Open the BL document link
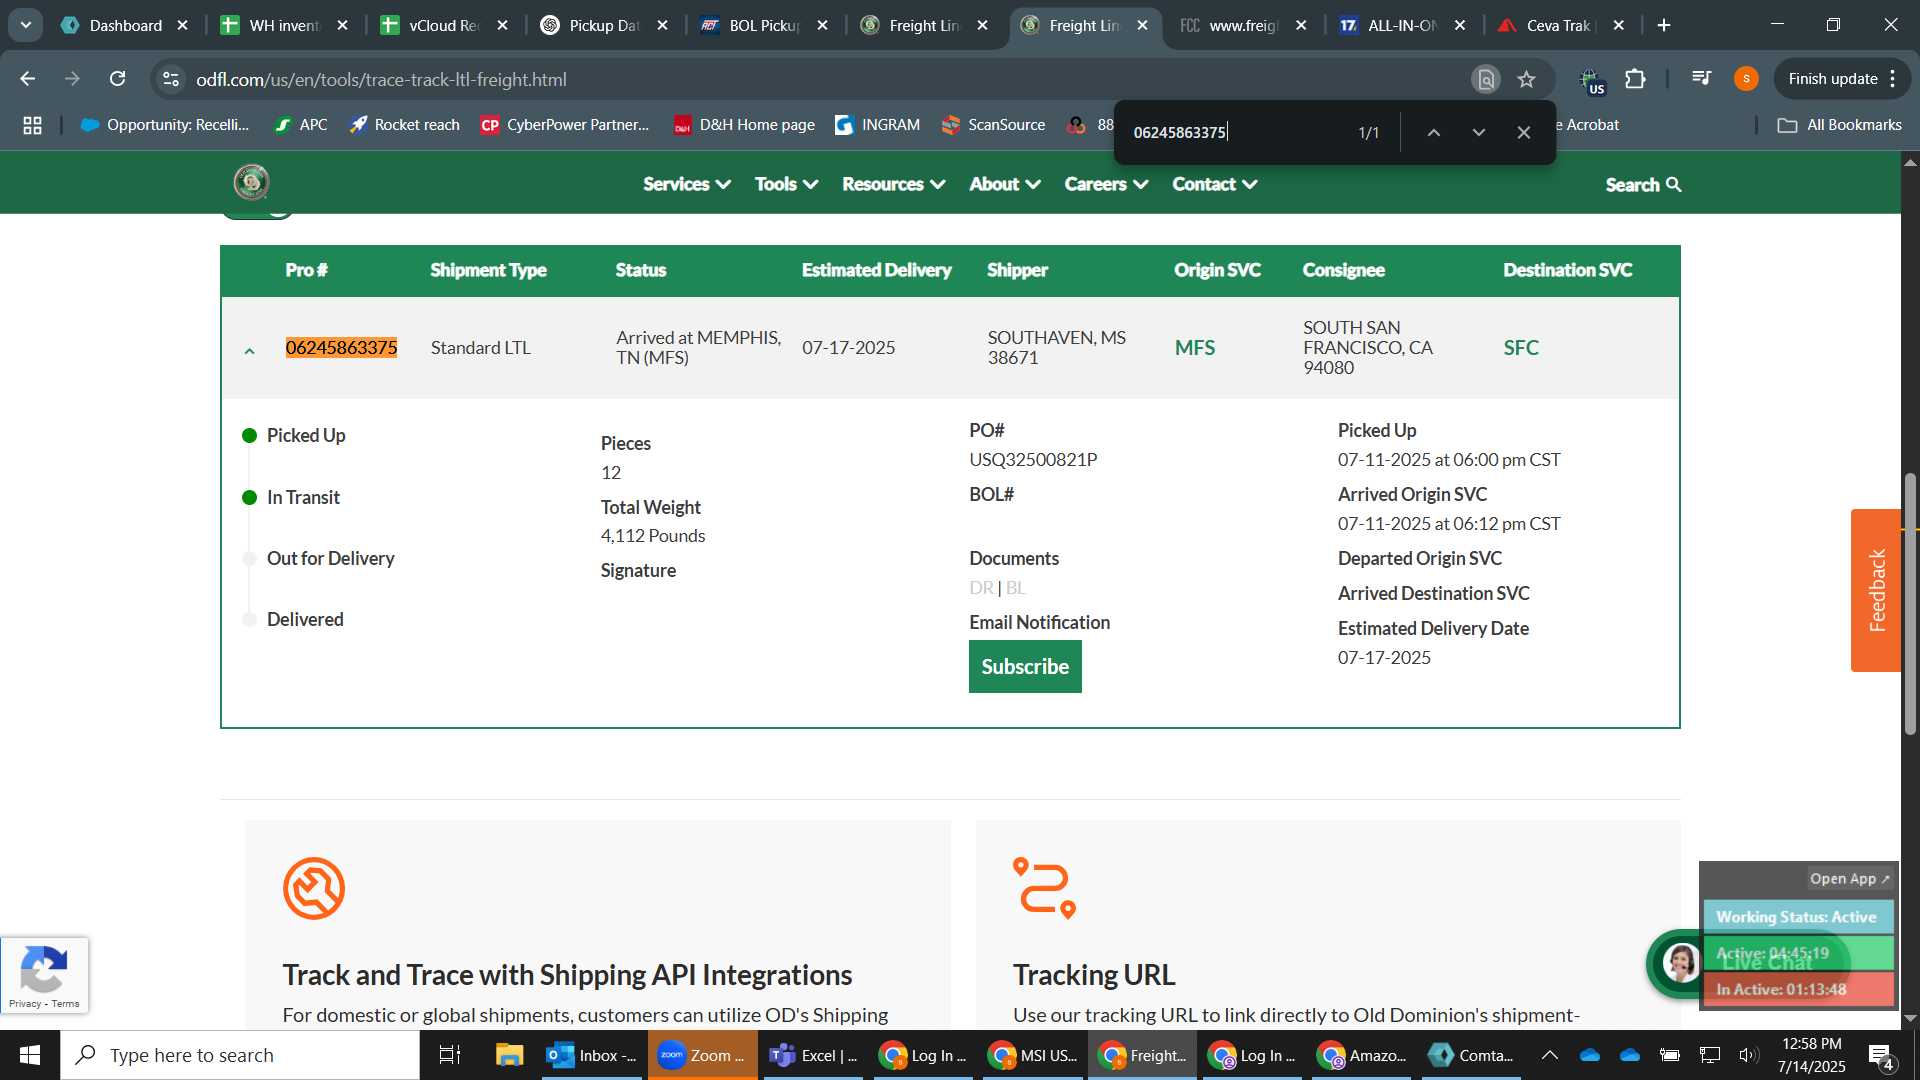 click(1016, 588)
